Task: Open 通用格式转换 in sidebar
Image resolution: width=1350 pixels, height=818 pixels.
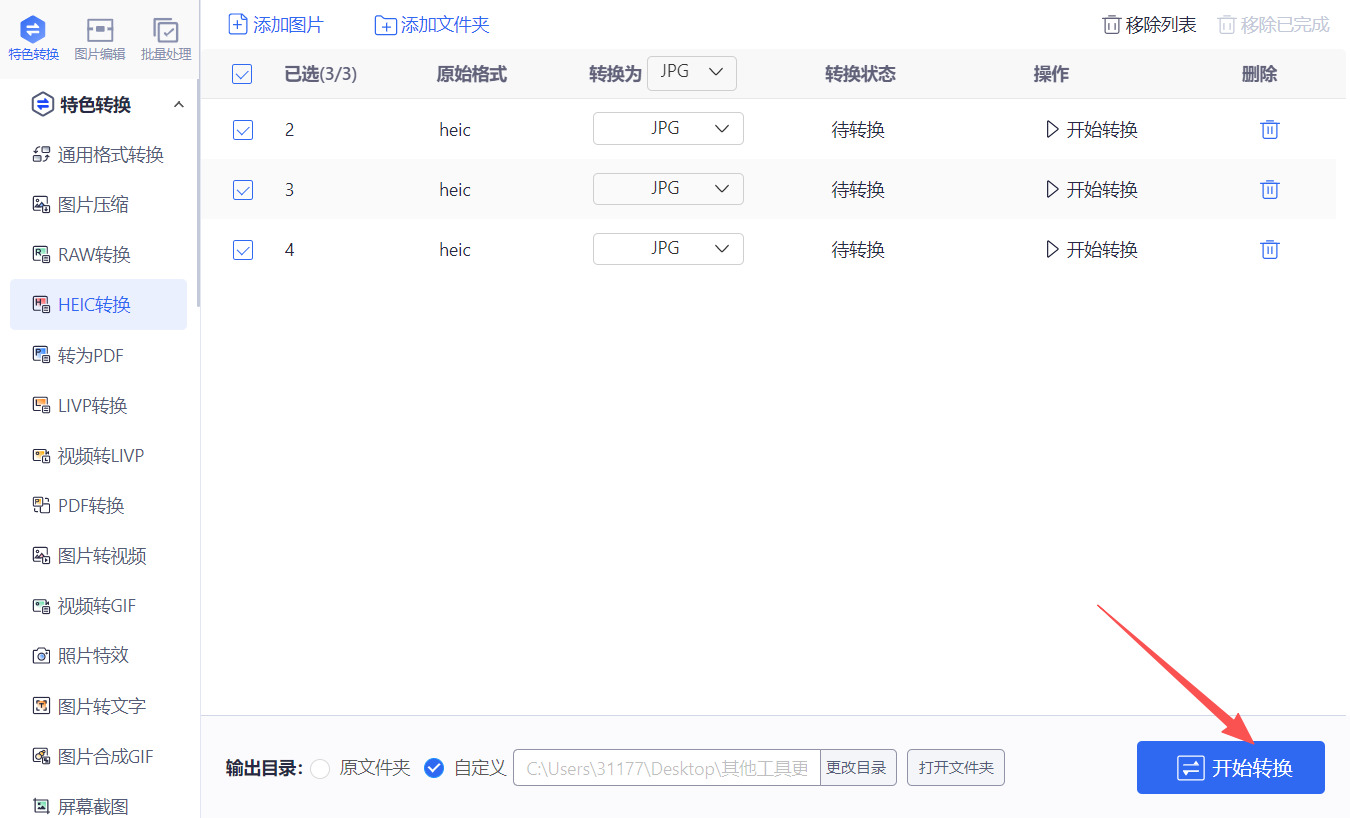Action: pyautogui.click(x=98, y=155)
